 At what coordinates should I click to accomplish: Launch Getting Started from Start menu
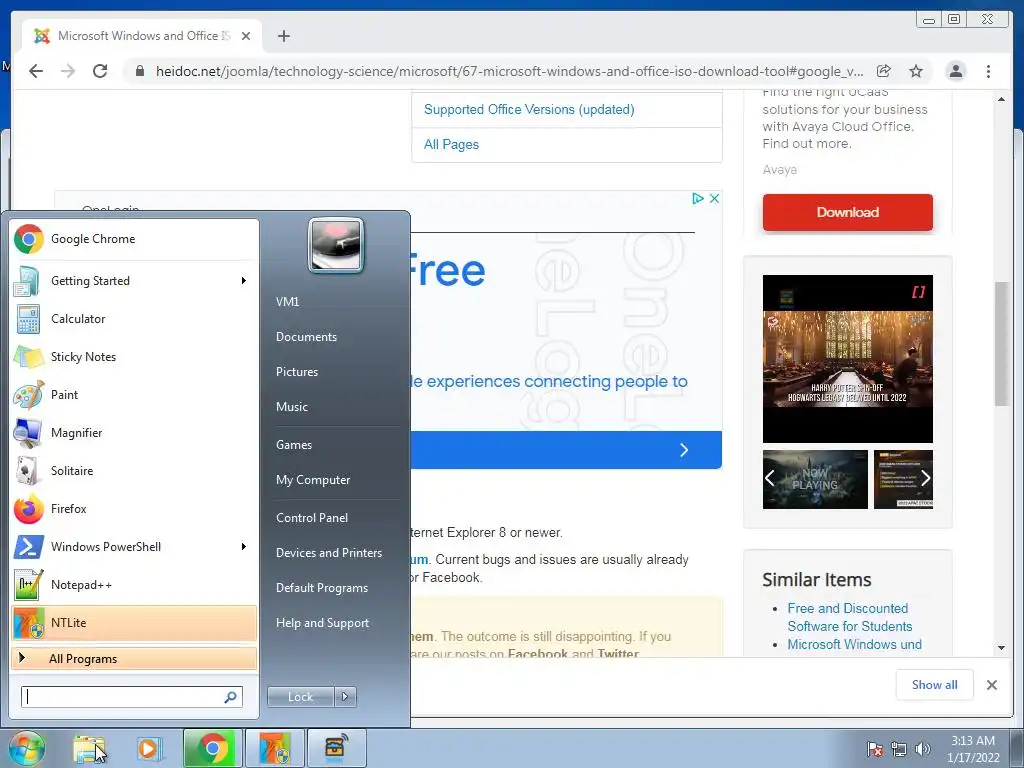134,281
